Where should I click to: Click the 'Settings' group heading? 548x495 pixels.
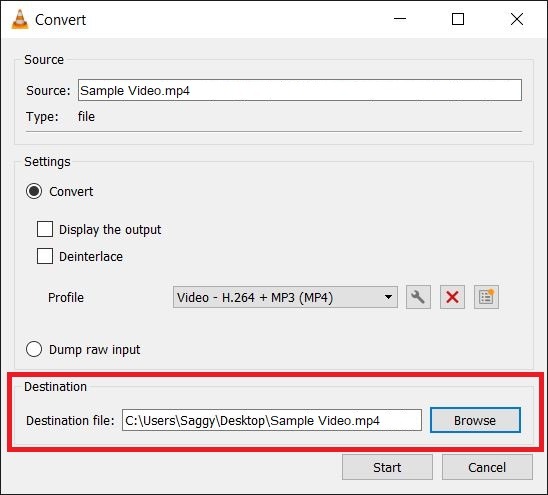pos(47,162)
